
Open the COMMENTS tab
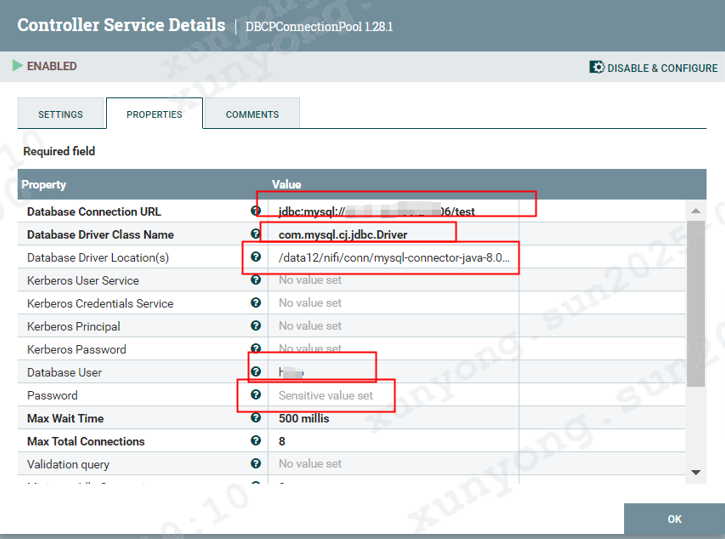252,114
